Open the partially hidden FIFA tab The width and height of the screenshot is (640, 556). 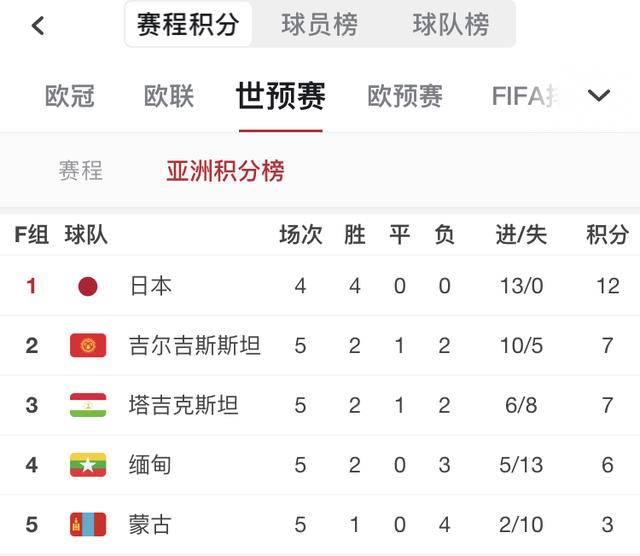525,96
